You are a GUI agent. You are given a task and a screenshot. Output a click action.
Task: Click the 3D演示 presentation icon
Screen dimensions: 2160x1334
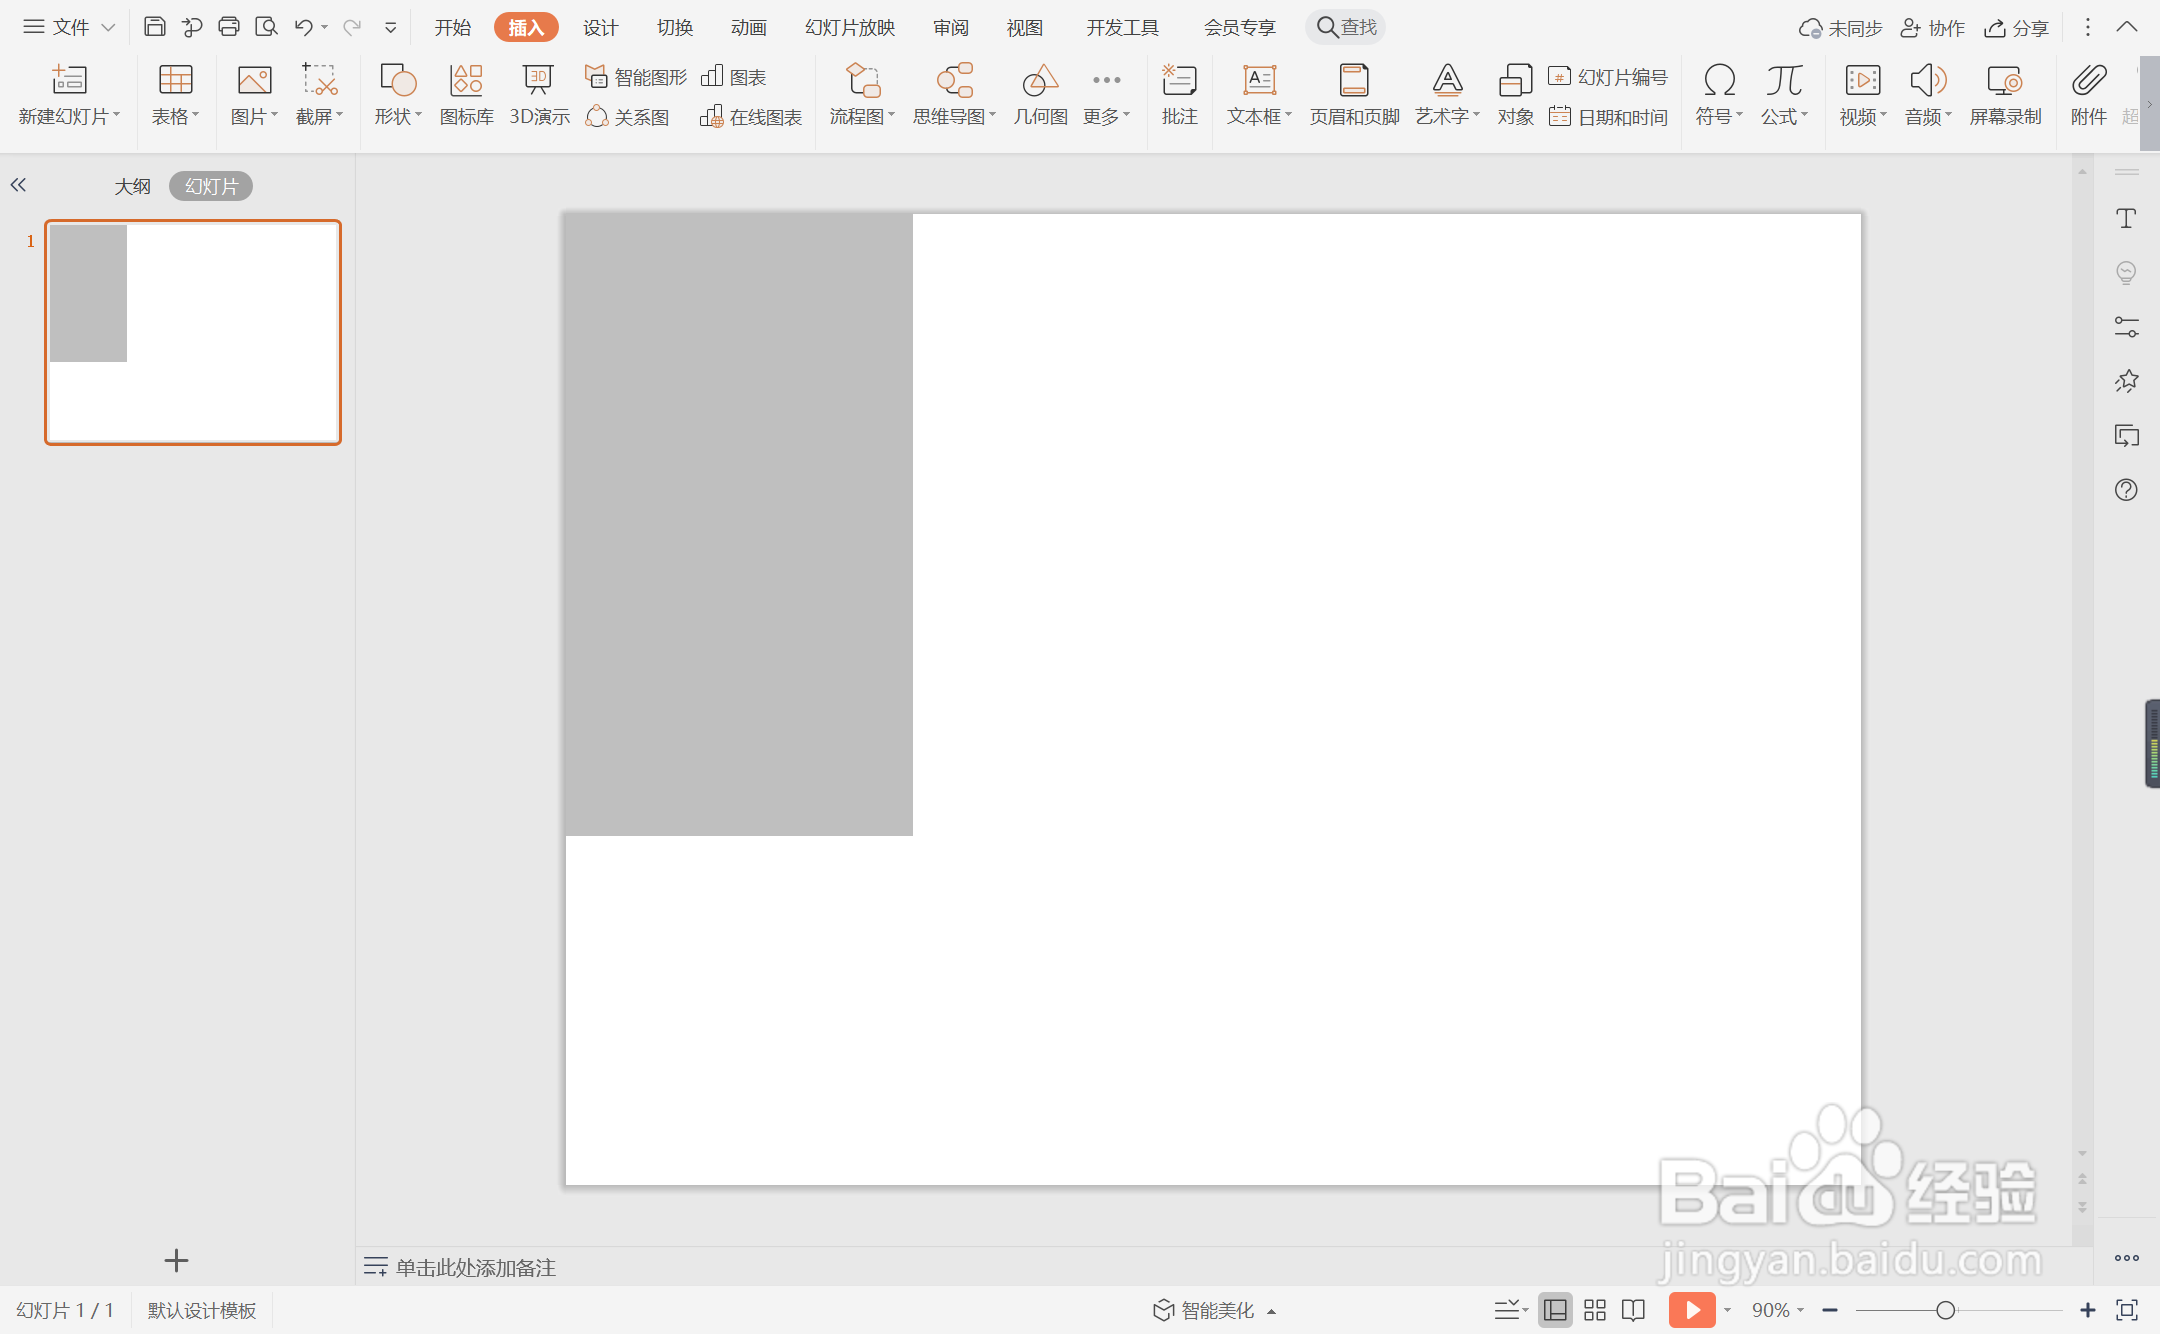coord(538,94)
